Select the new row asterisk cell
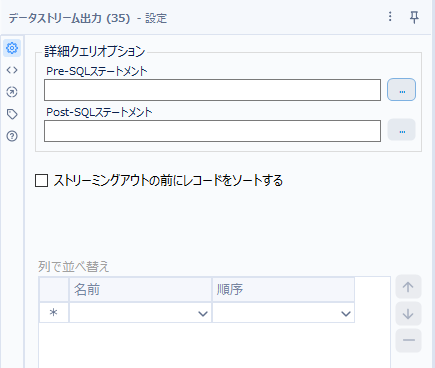This screenshot has height=368, width=435. coord(54,313)
